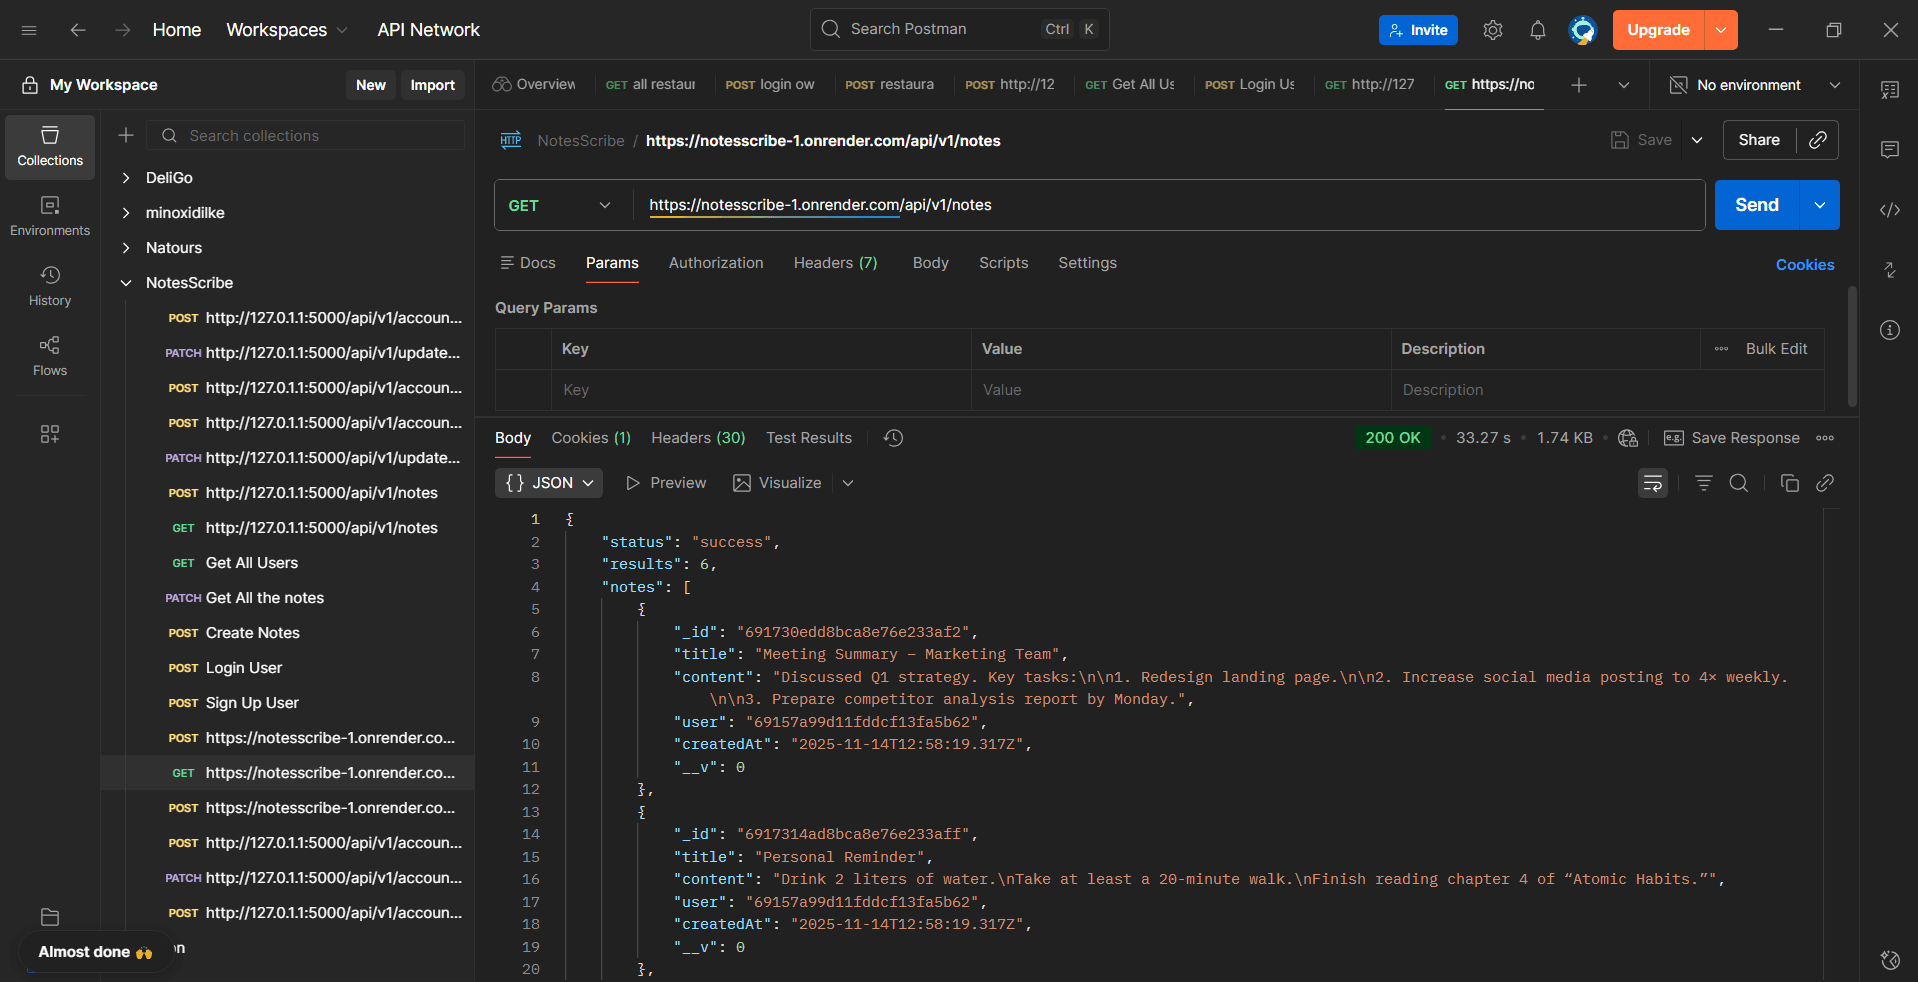This screenshot has width=1918, height=982.
Task: Click Bulk Edit for query params
Action: point(1776,349)
